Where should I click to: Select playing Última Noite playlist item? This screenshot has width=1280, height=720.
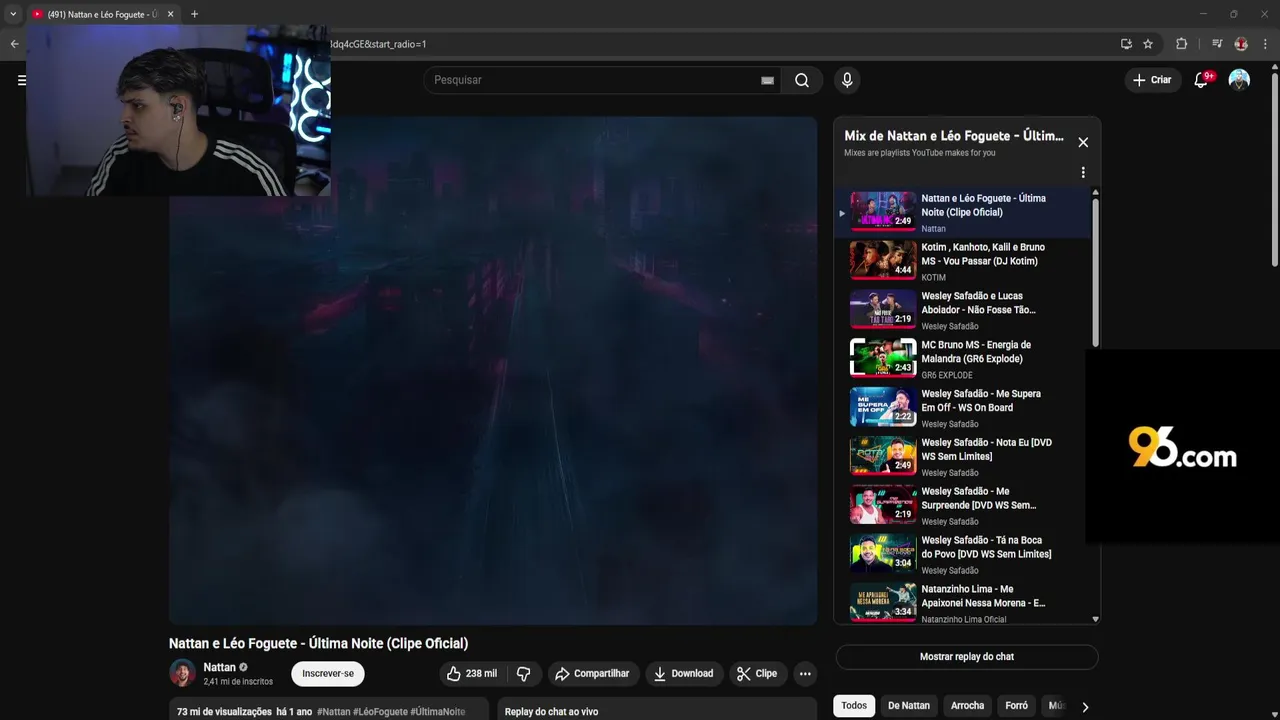click(962, 213)
